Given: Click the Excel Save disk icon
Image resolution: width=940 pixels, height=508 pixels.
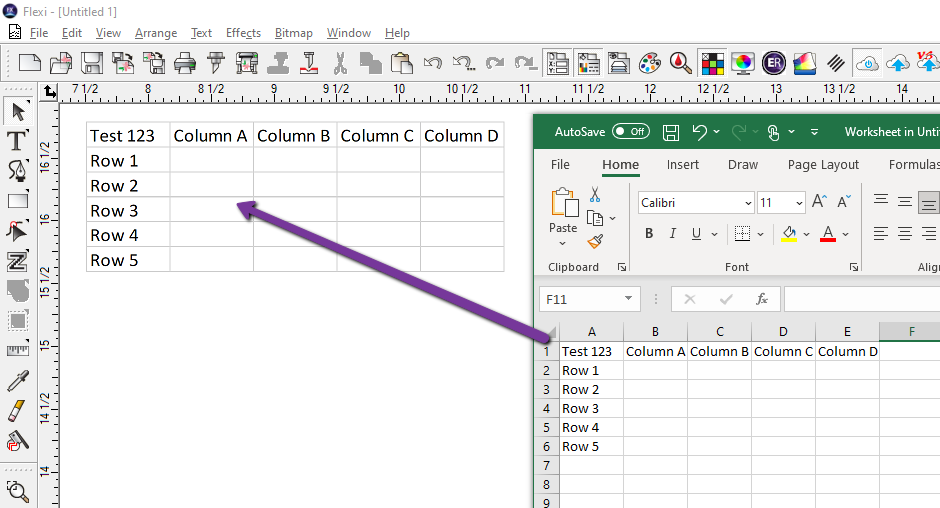Looking at the screenshot, I should coord(671,132).
